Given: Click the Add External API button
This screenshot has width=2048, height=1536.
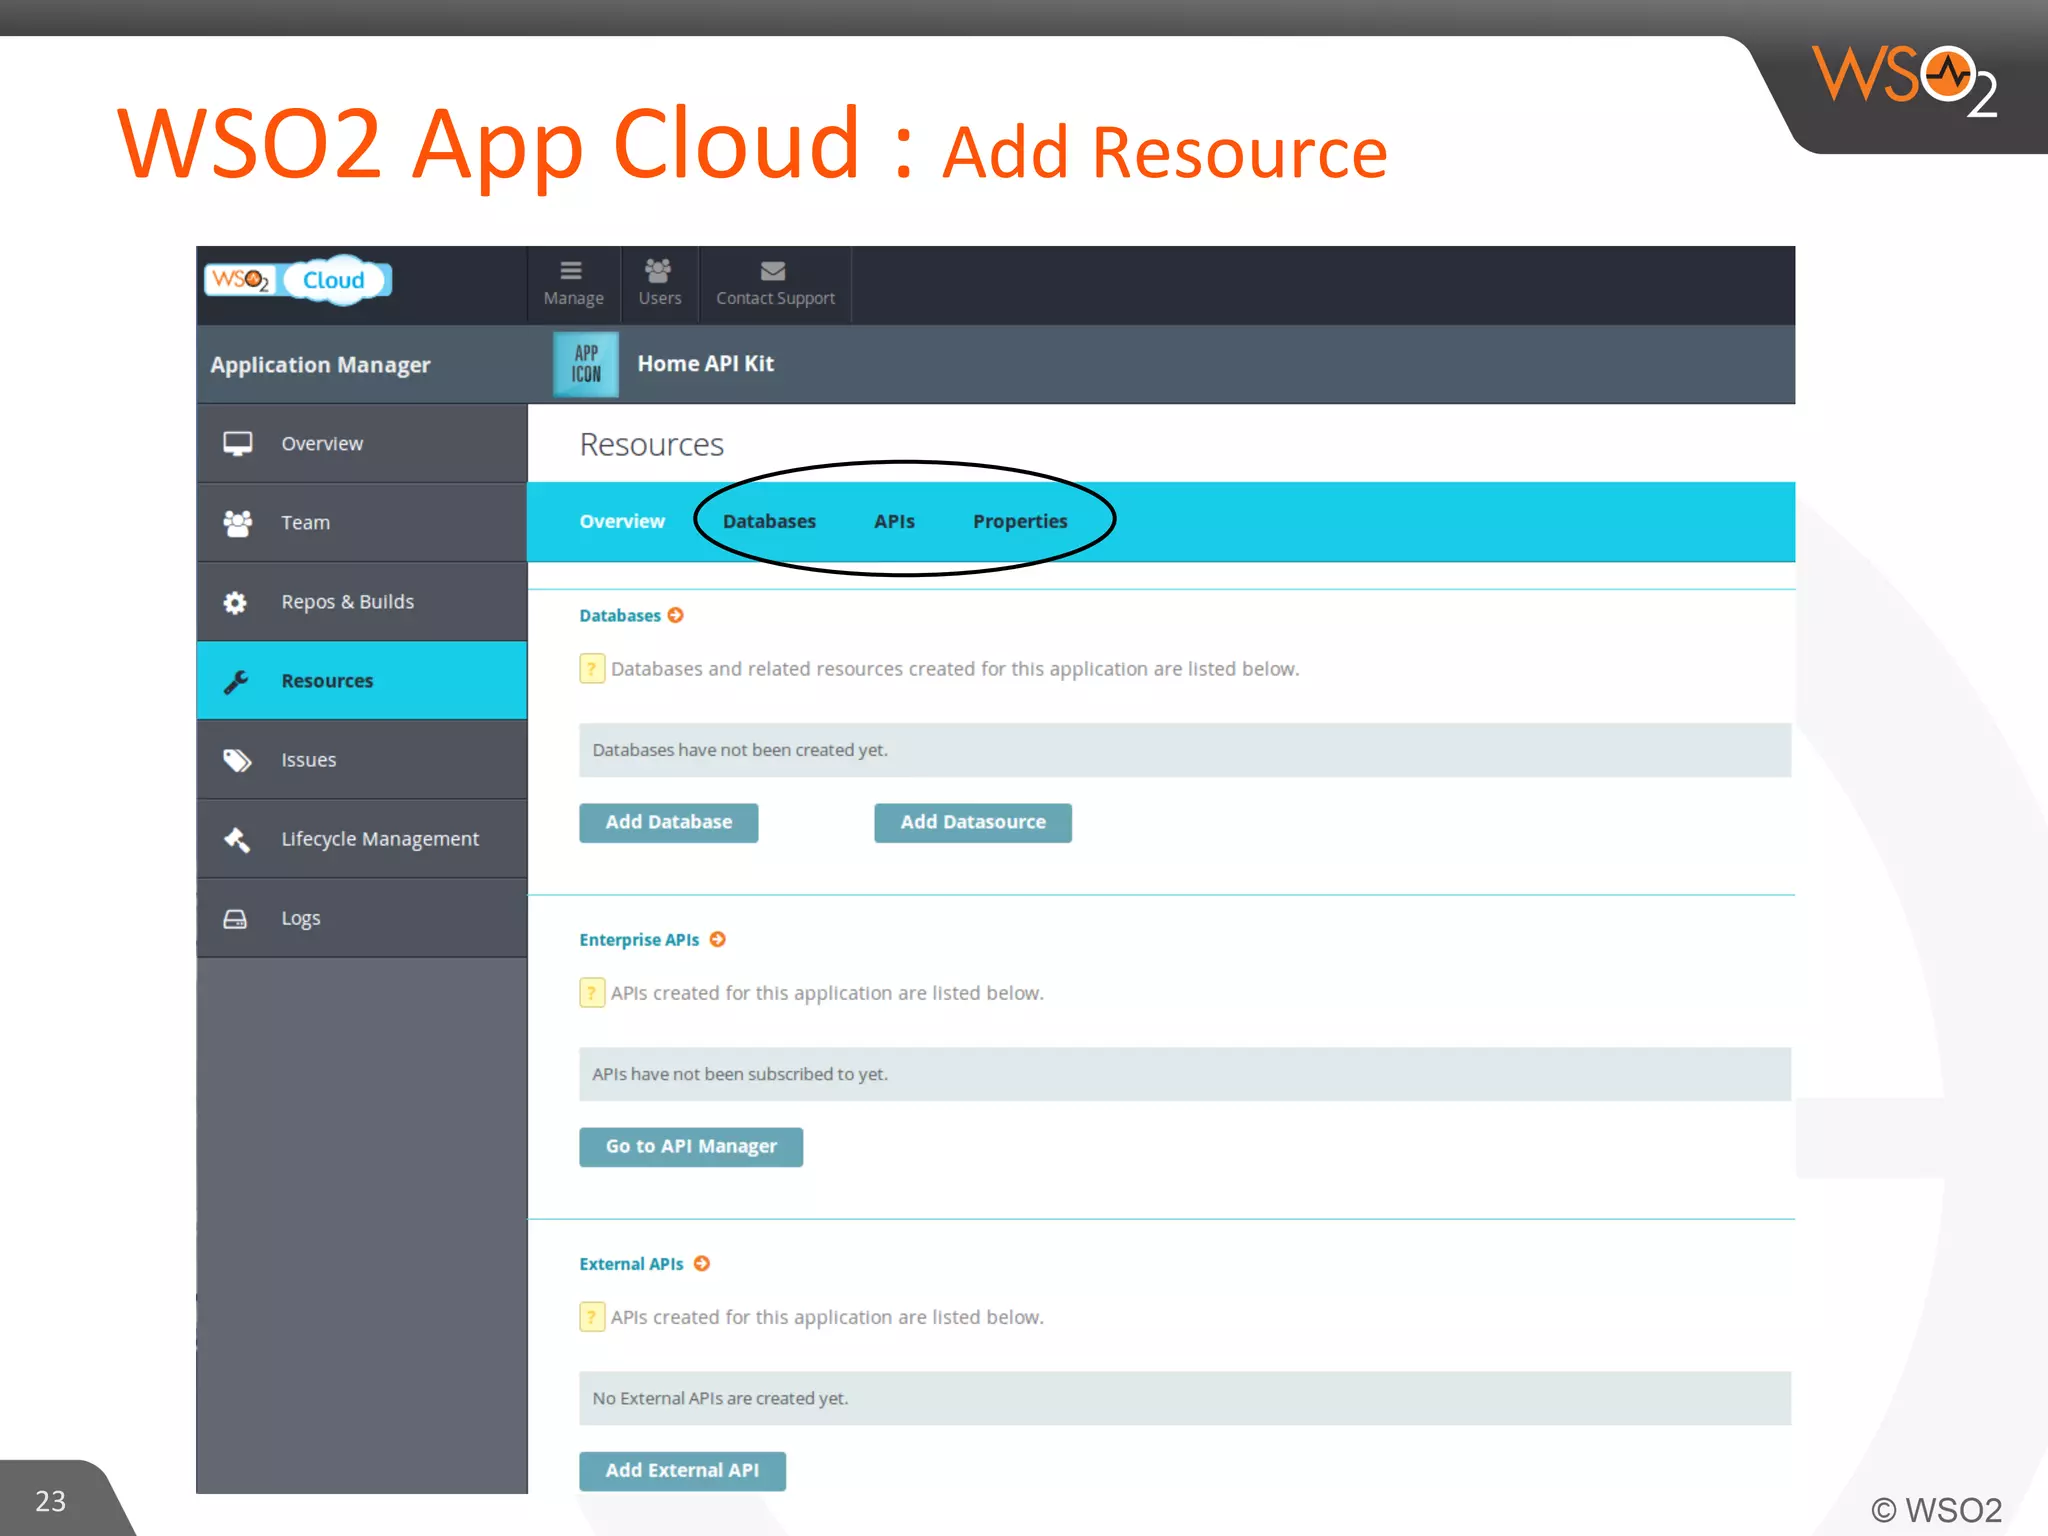Looking at the screenshot, I should (682, 1470).
